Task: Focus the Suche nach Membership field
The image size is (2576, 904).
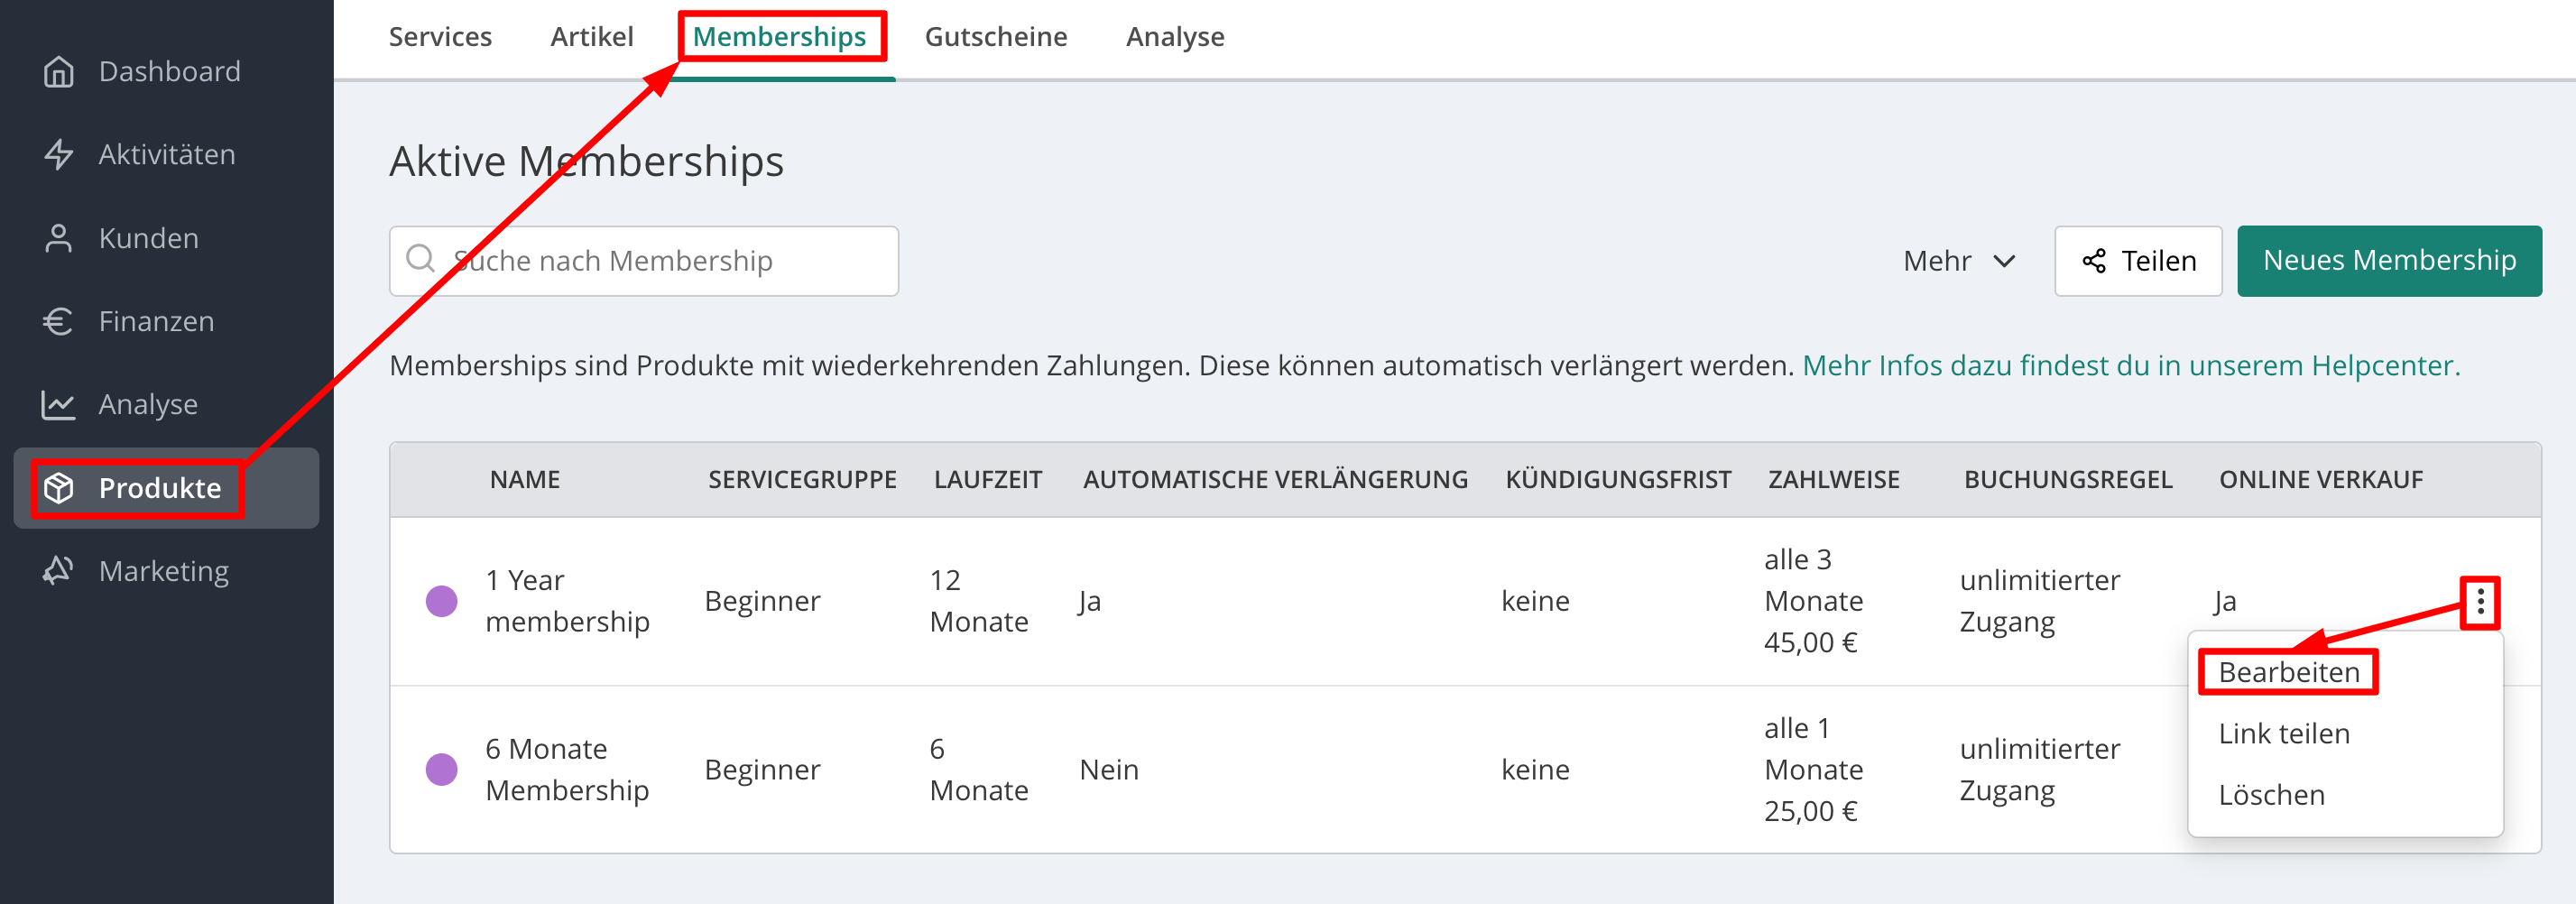Action: point(644,261)
